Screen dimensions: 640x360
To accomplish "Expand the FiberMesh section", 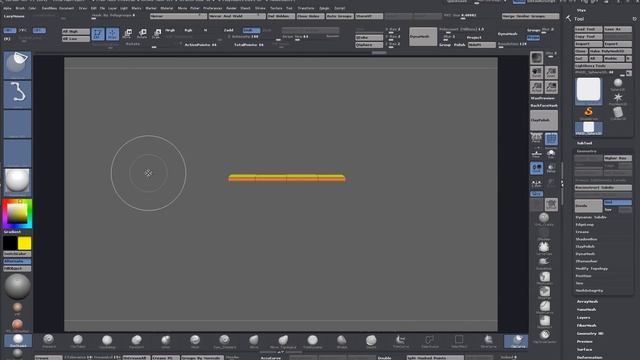I will coord(586,325).
